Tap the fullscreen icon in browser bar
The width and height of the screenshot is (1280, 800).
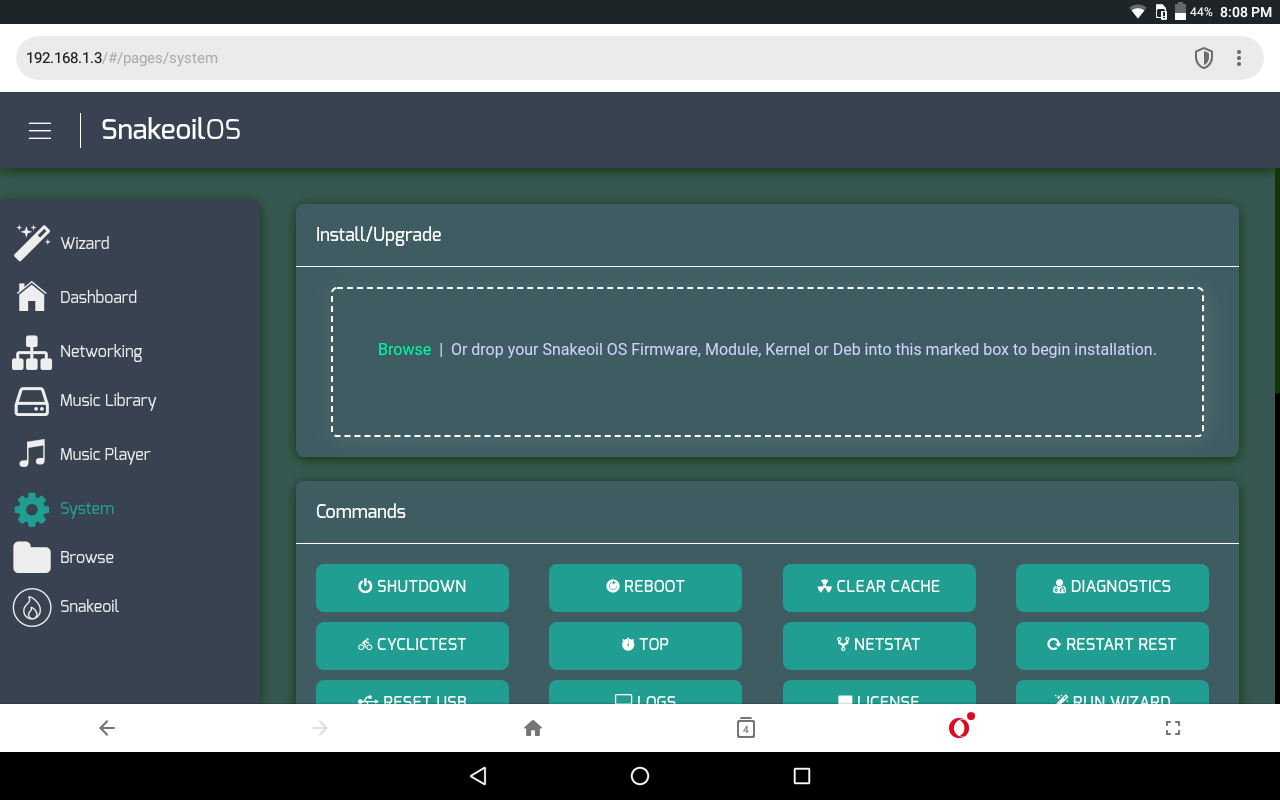coord(1173,728)
